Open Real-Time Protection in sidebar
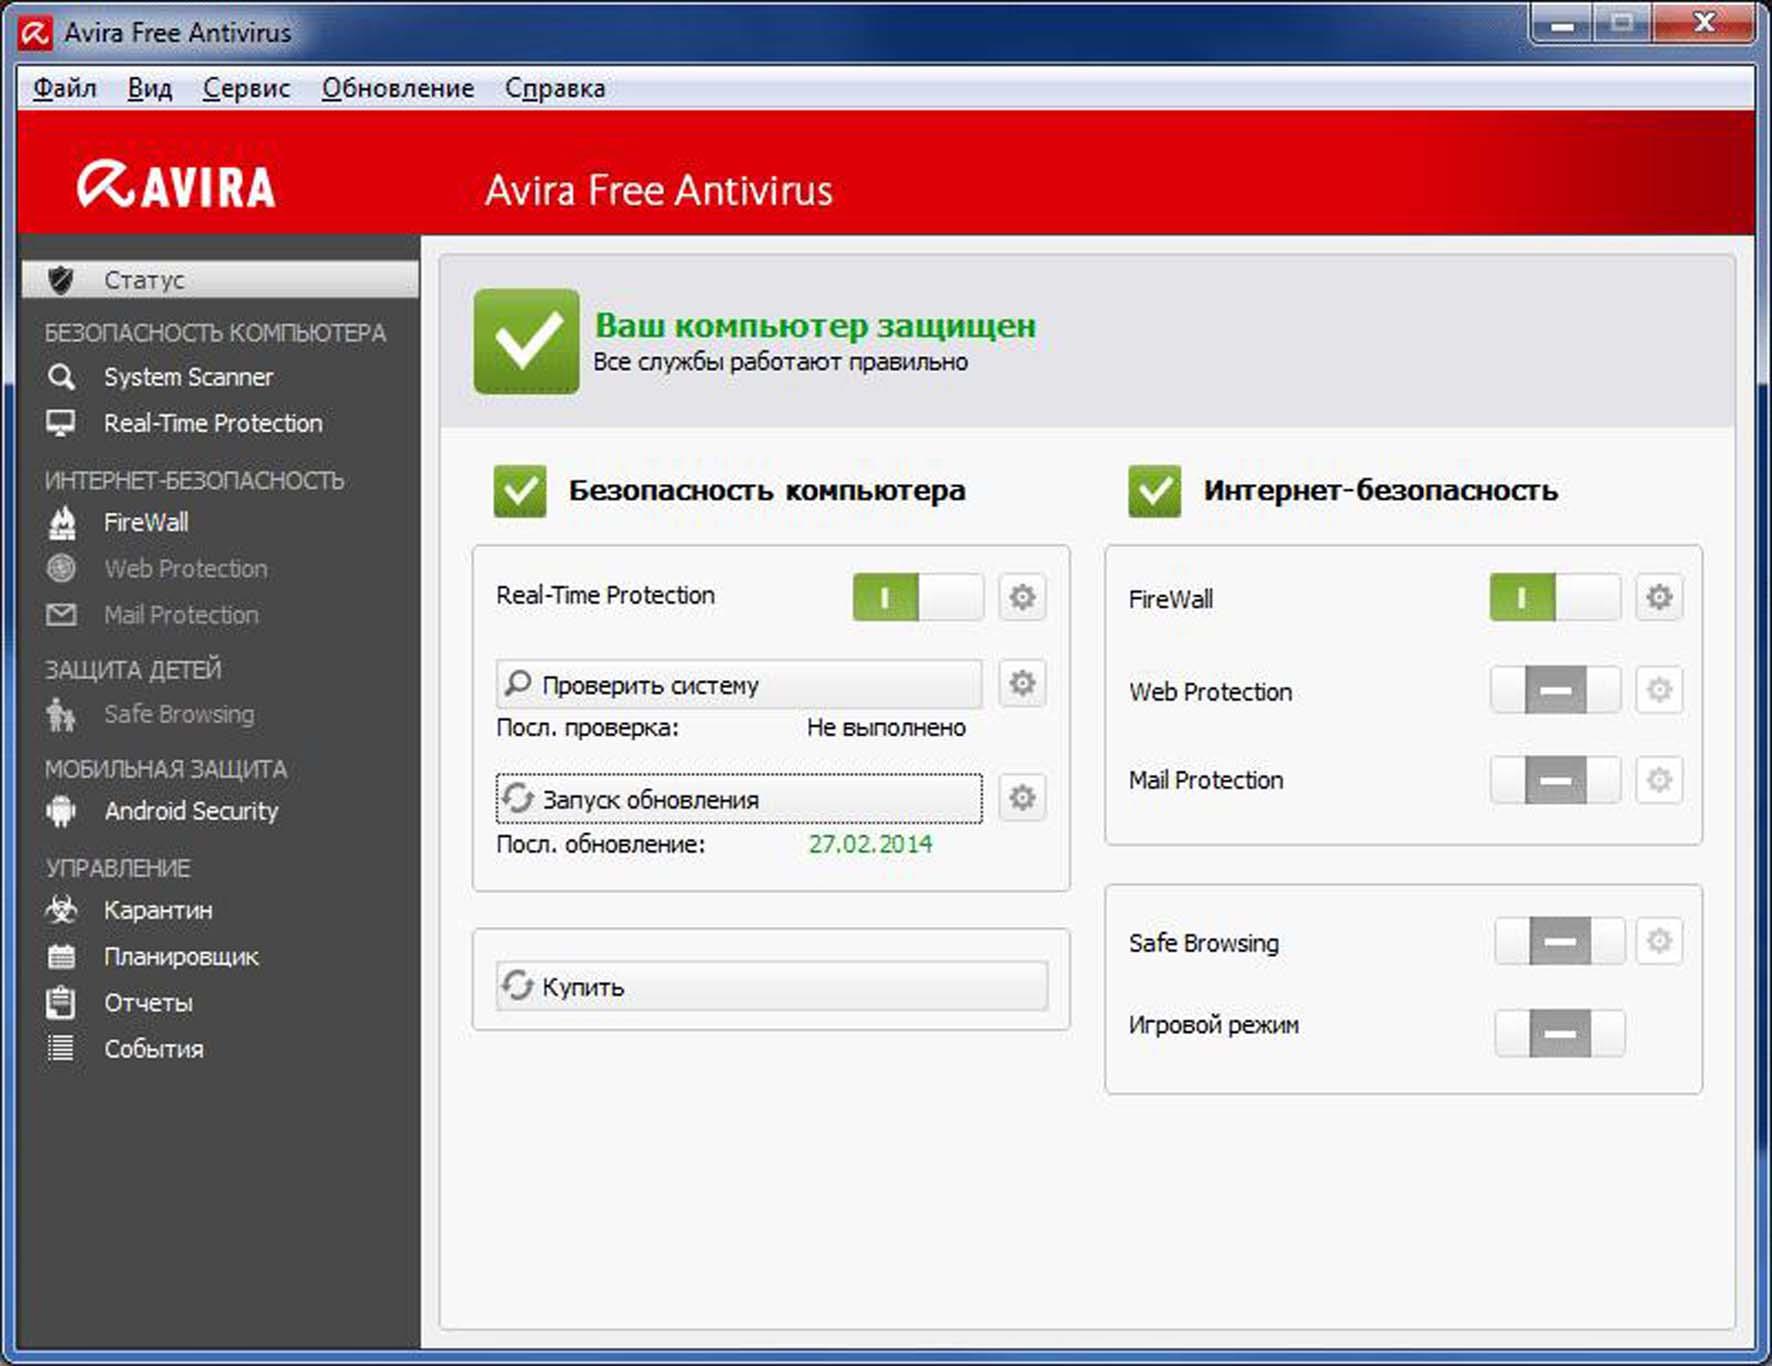Screen dimensions: 1772x1366 tap(213, 423)
